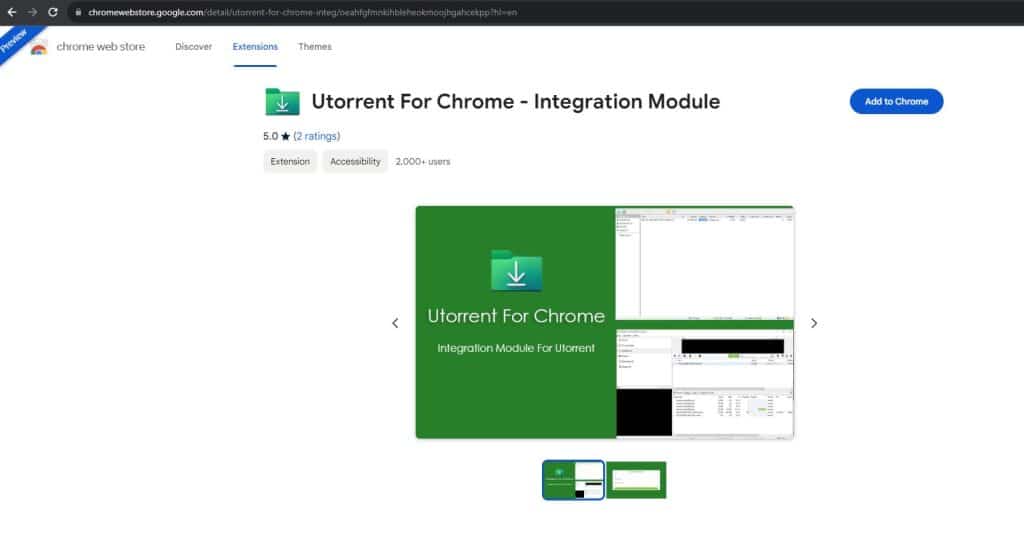The width and height of the screenshot is (1024, 533).
Task: Click the Extension category chip
Action: 290,161
